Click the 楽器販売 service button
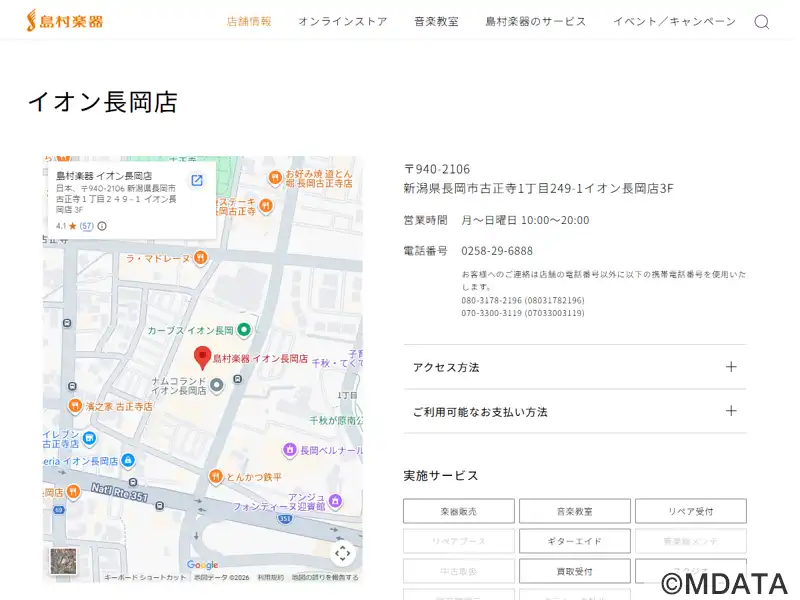 pos(458,511)
